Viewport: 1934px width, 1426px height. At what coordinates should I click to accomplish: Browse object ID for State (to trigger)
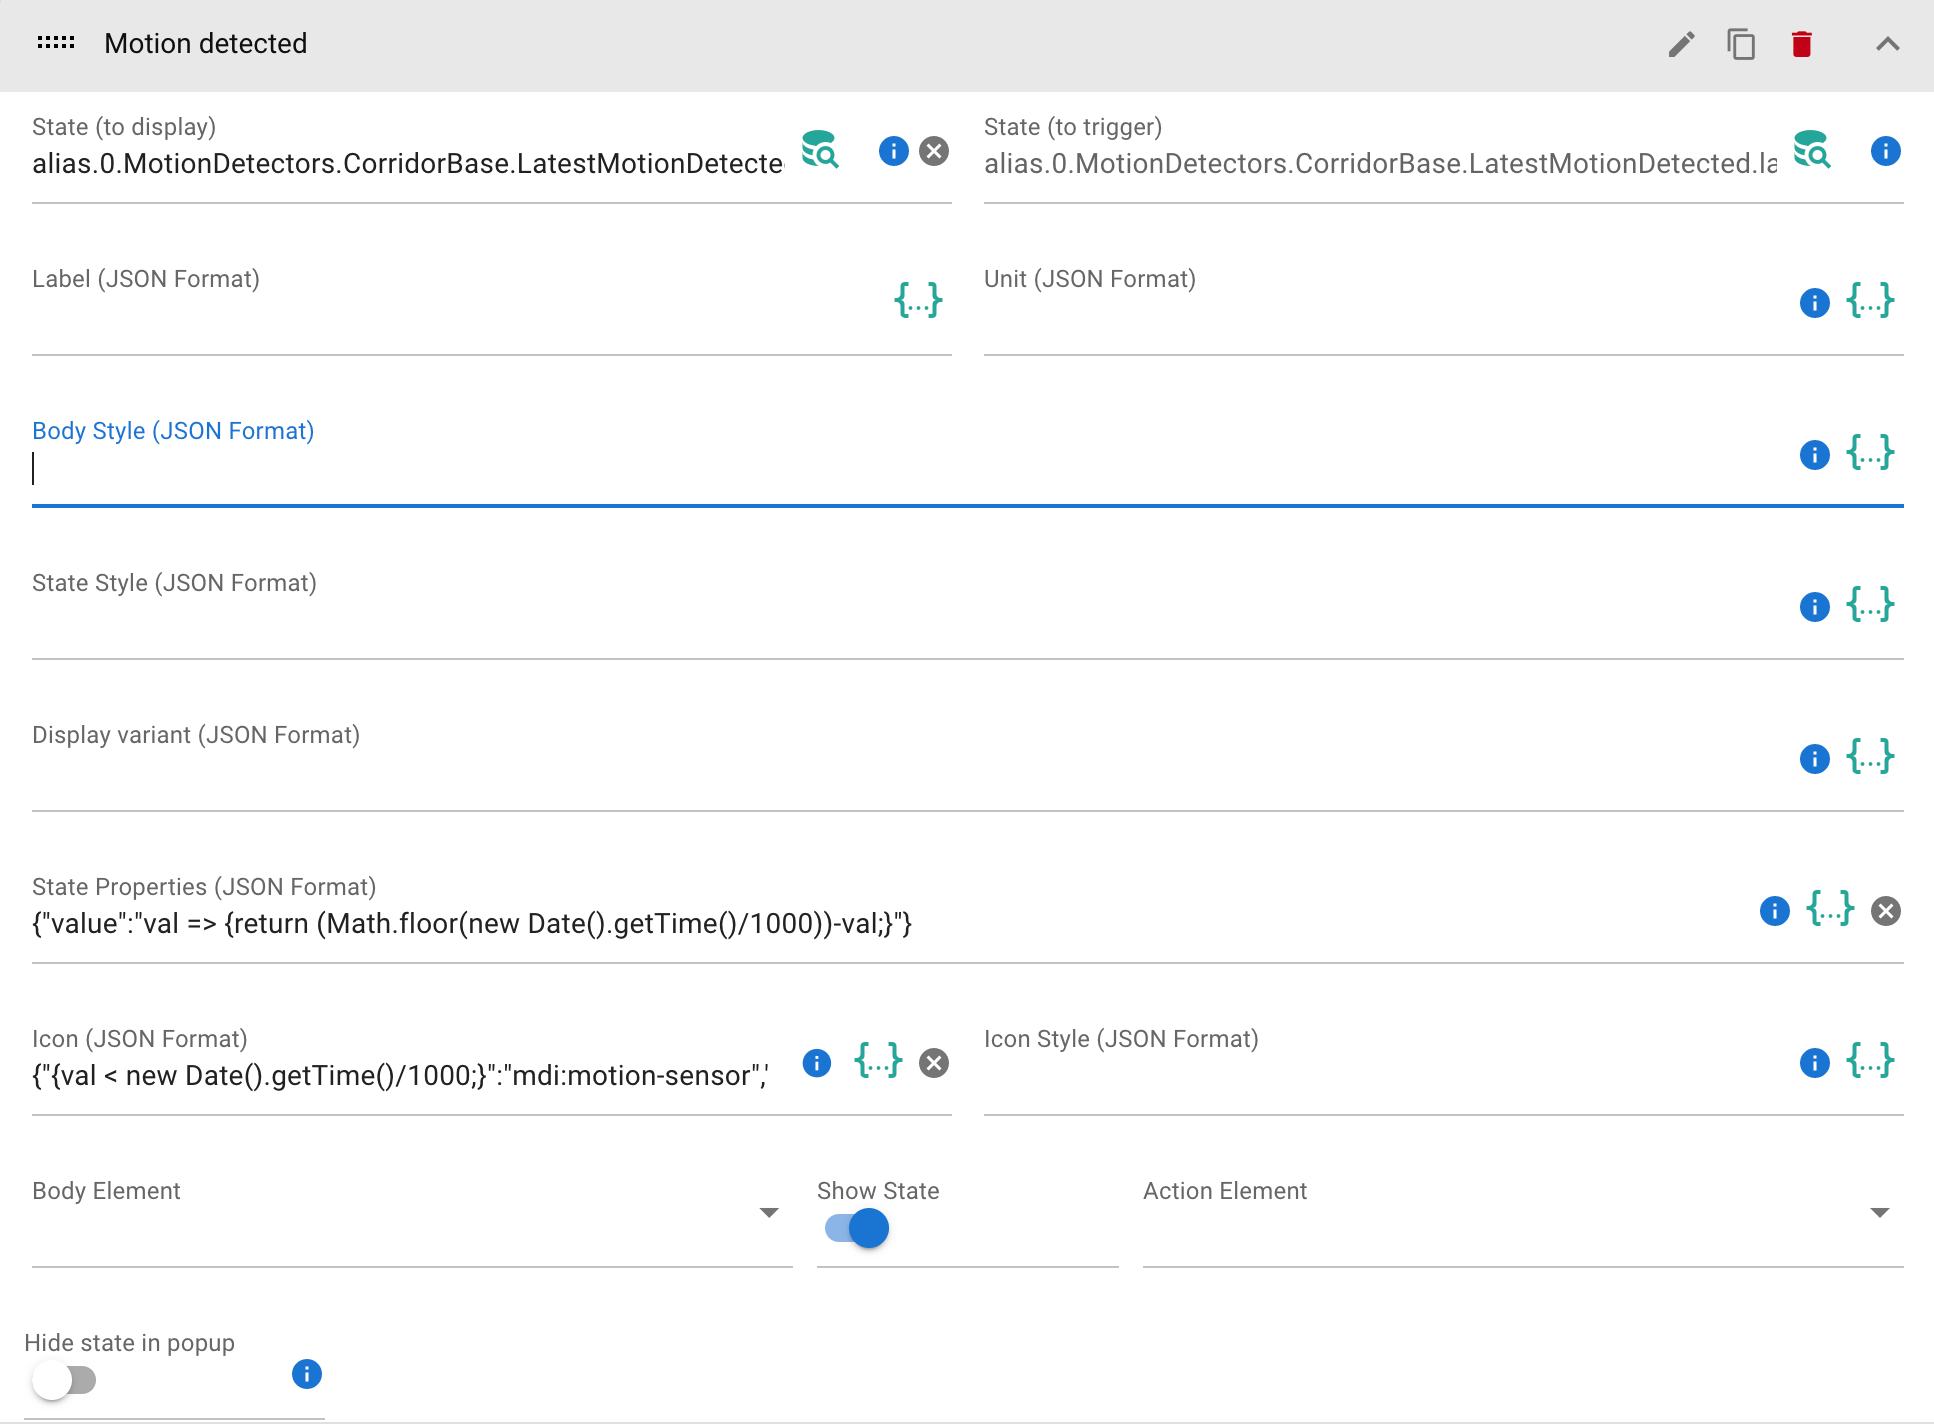[1812, 150]
